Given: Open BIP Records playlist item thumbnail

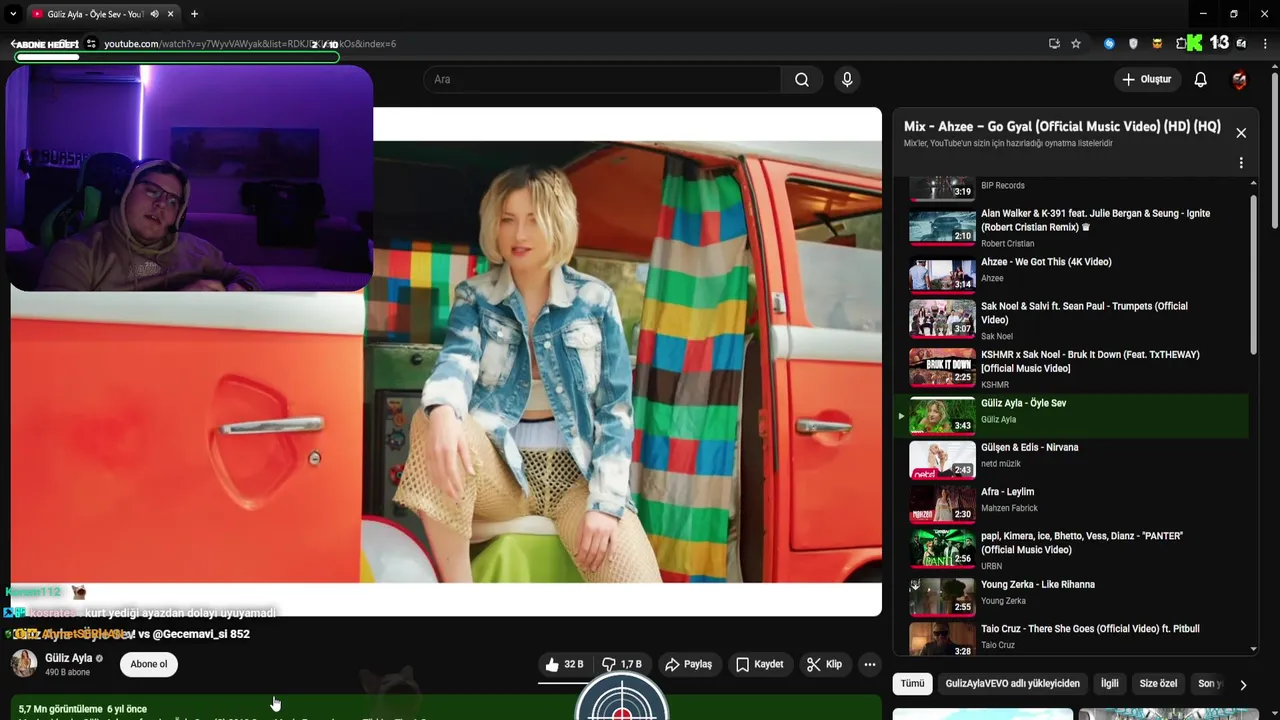Looking at the screenshot, I should [x=942, y=188].
